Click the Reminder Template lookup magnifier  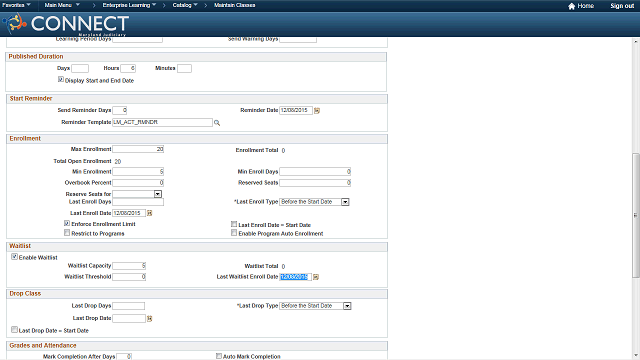pyautogui.click(x=217, y=123)
